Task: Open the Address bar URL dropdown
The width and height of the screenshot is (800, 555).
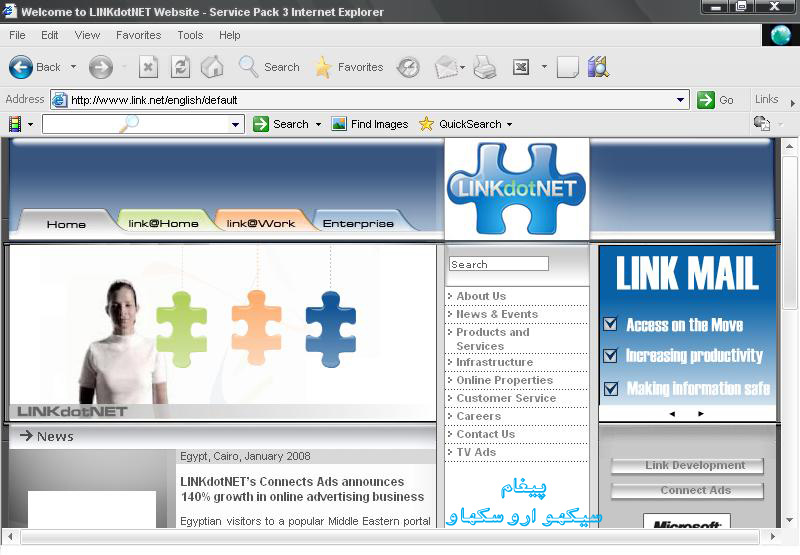Action: pyautogui.click(x=680, y=100)
